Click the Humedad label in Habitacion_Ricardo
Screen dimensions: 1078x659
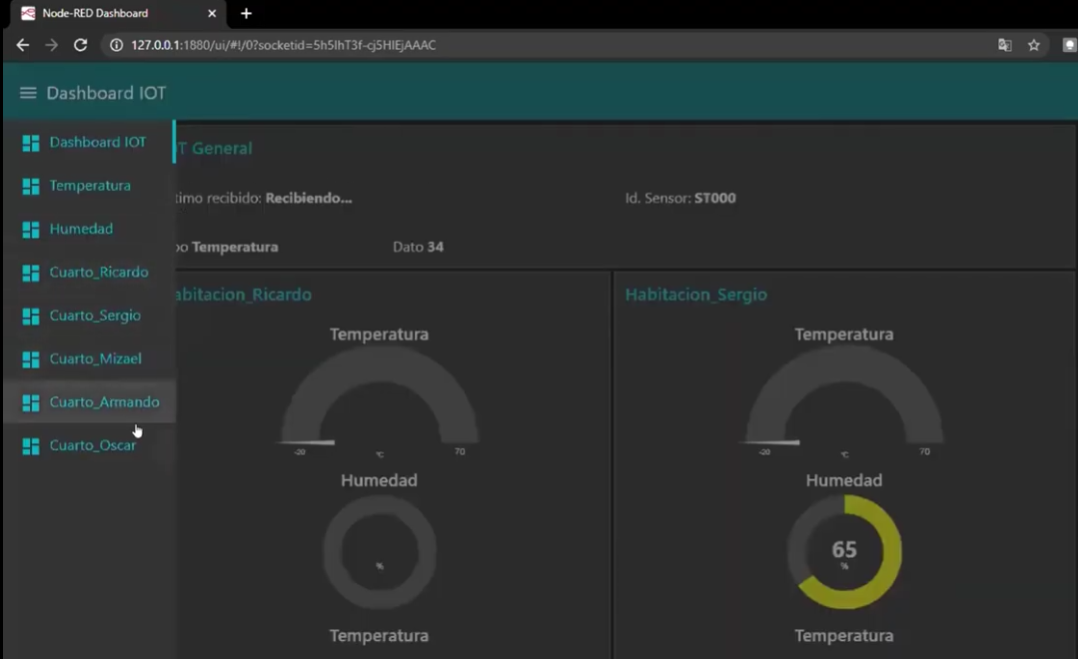(380, 480)
